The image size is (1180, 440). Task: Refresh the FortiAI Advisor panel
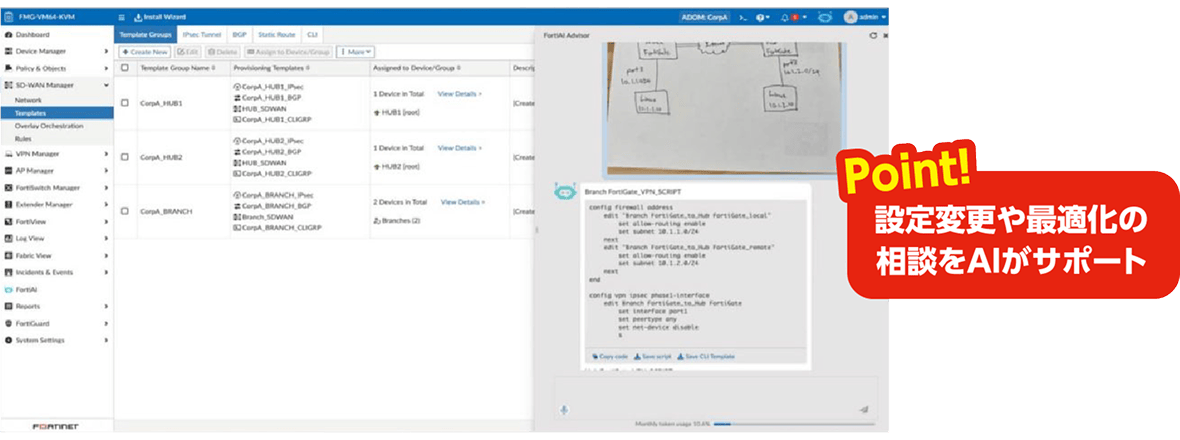coord(874,35)
